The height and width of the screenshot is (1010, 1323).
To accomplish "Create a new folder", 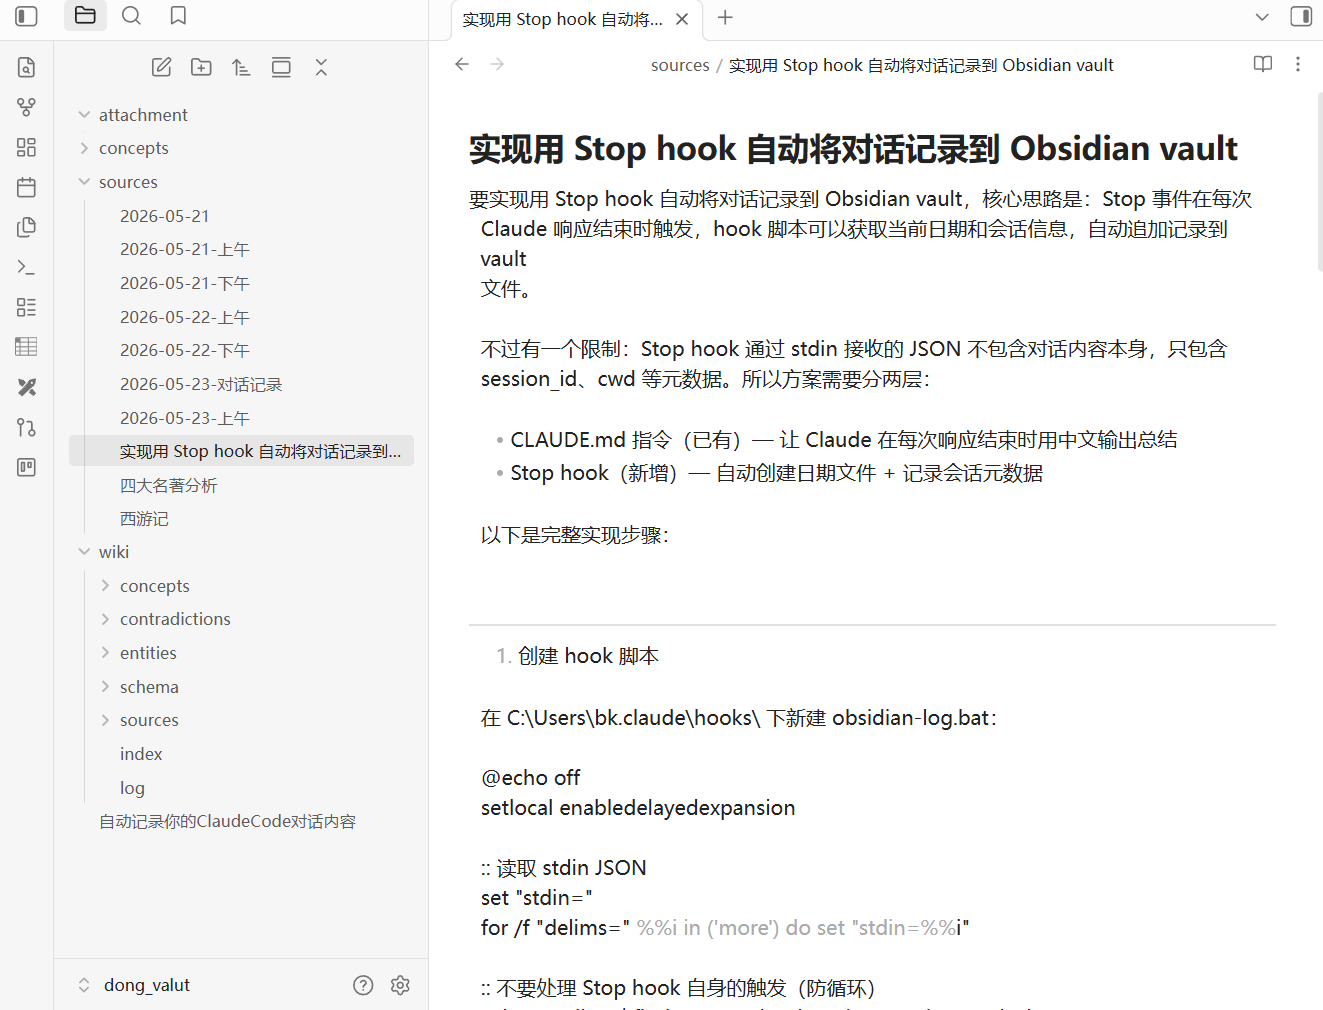I will click(x=201, y=67).
